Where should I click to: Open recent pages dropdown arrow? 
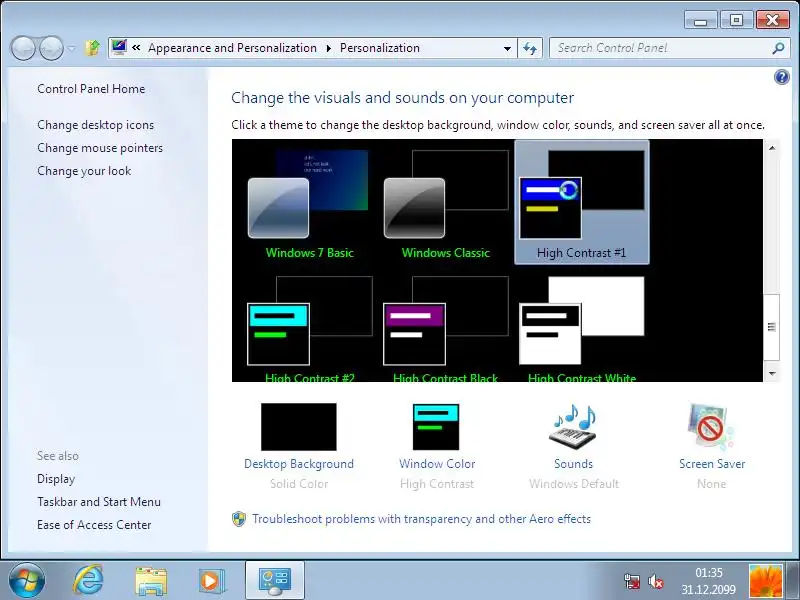(x=71, y=49)
